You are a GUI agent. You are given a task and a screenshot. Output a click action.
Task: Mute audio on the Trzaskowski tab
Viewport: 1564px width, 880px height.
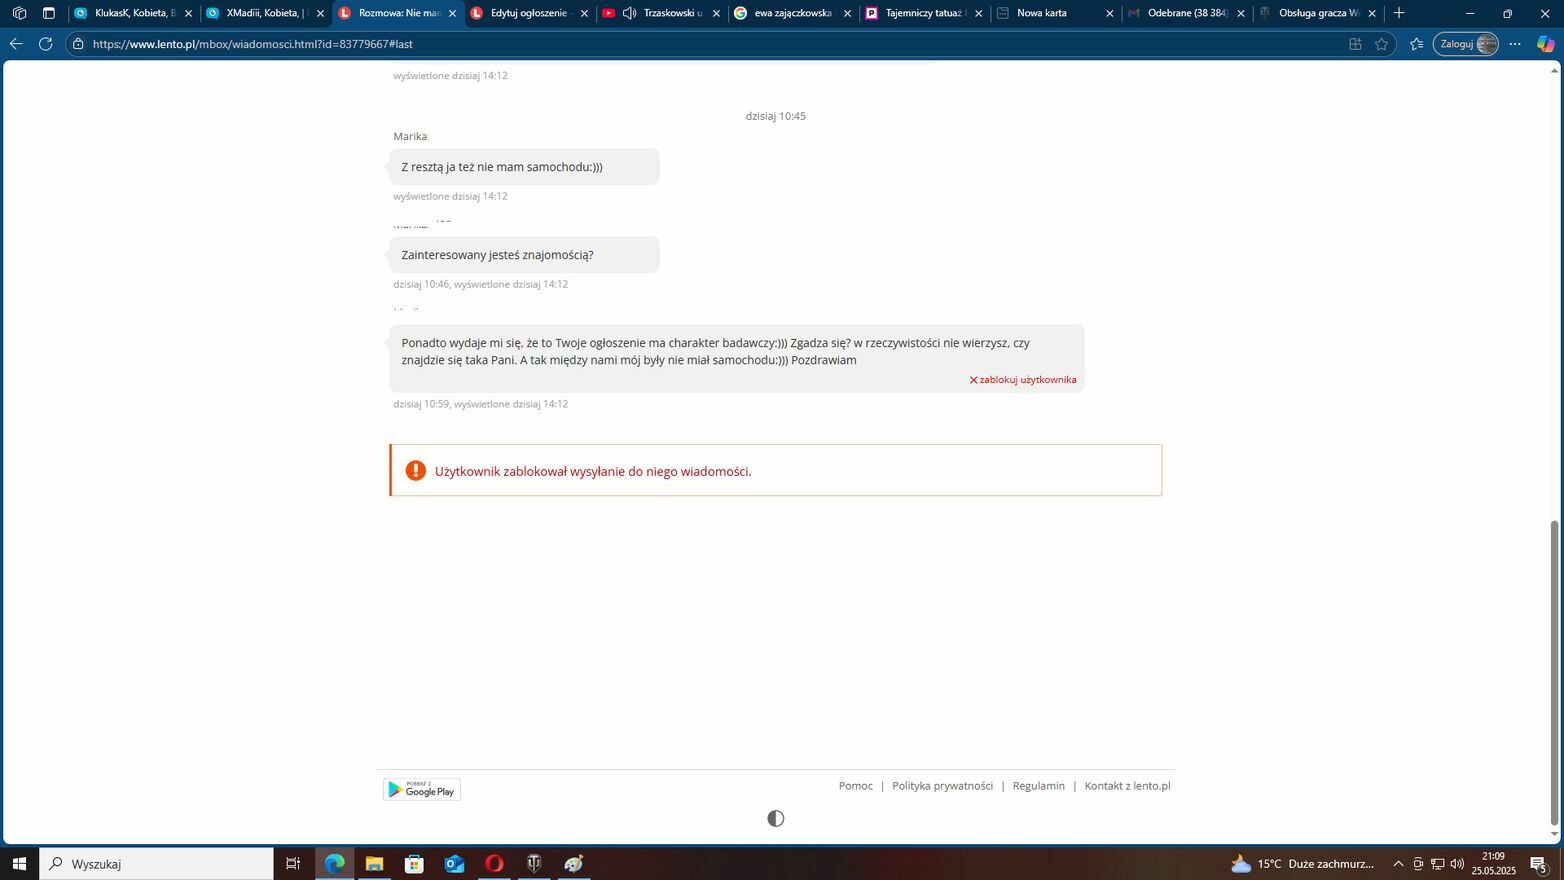(629, 13)
